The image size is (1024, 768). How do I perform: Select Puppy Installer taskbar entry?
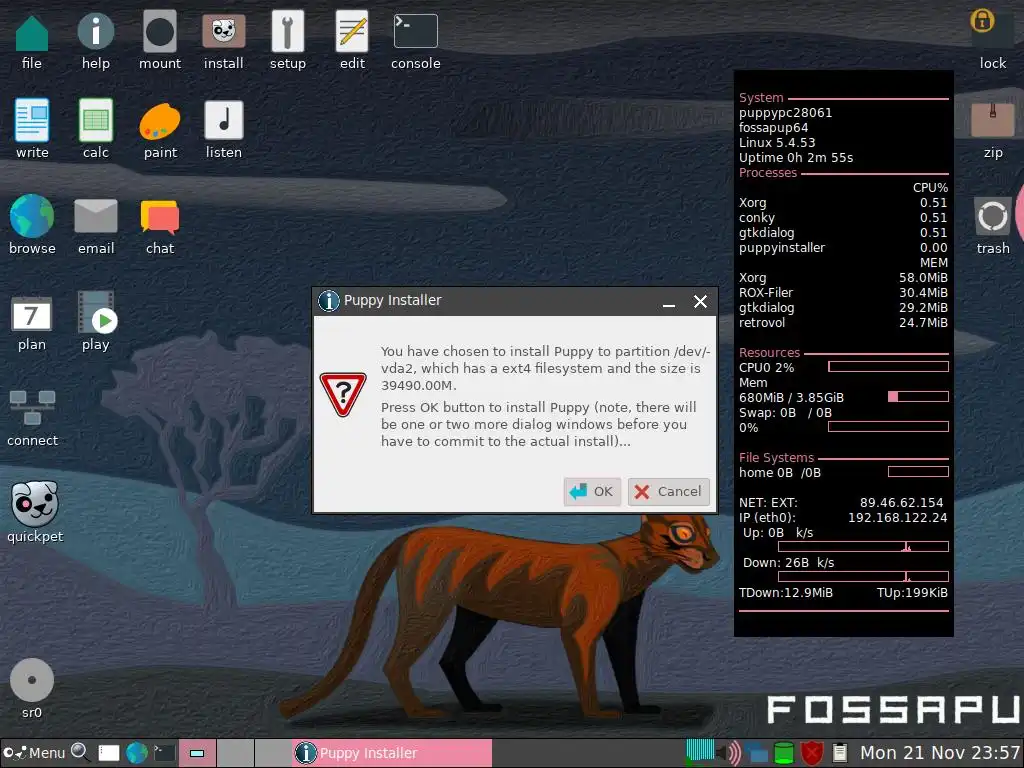(x=392, y=753)
